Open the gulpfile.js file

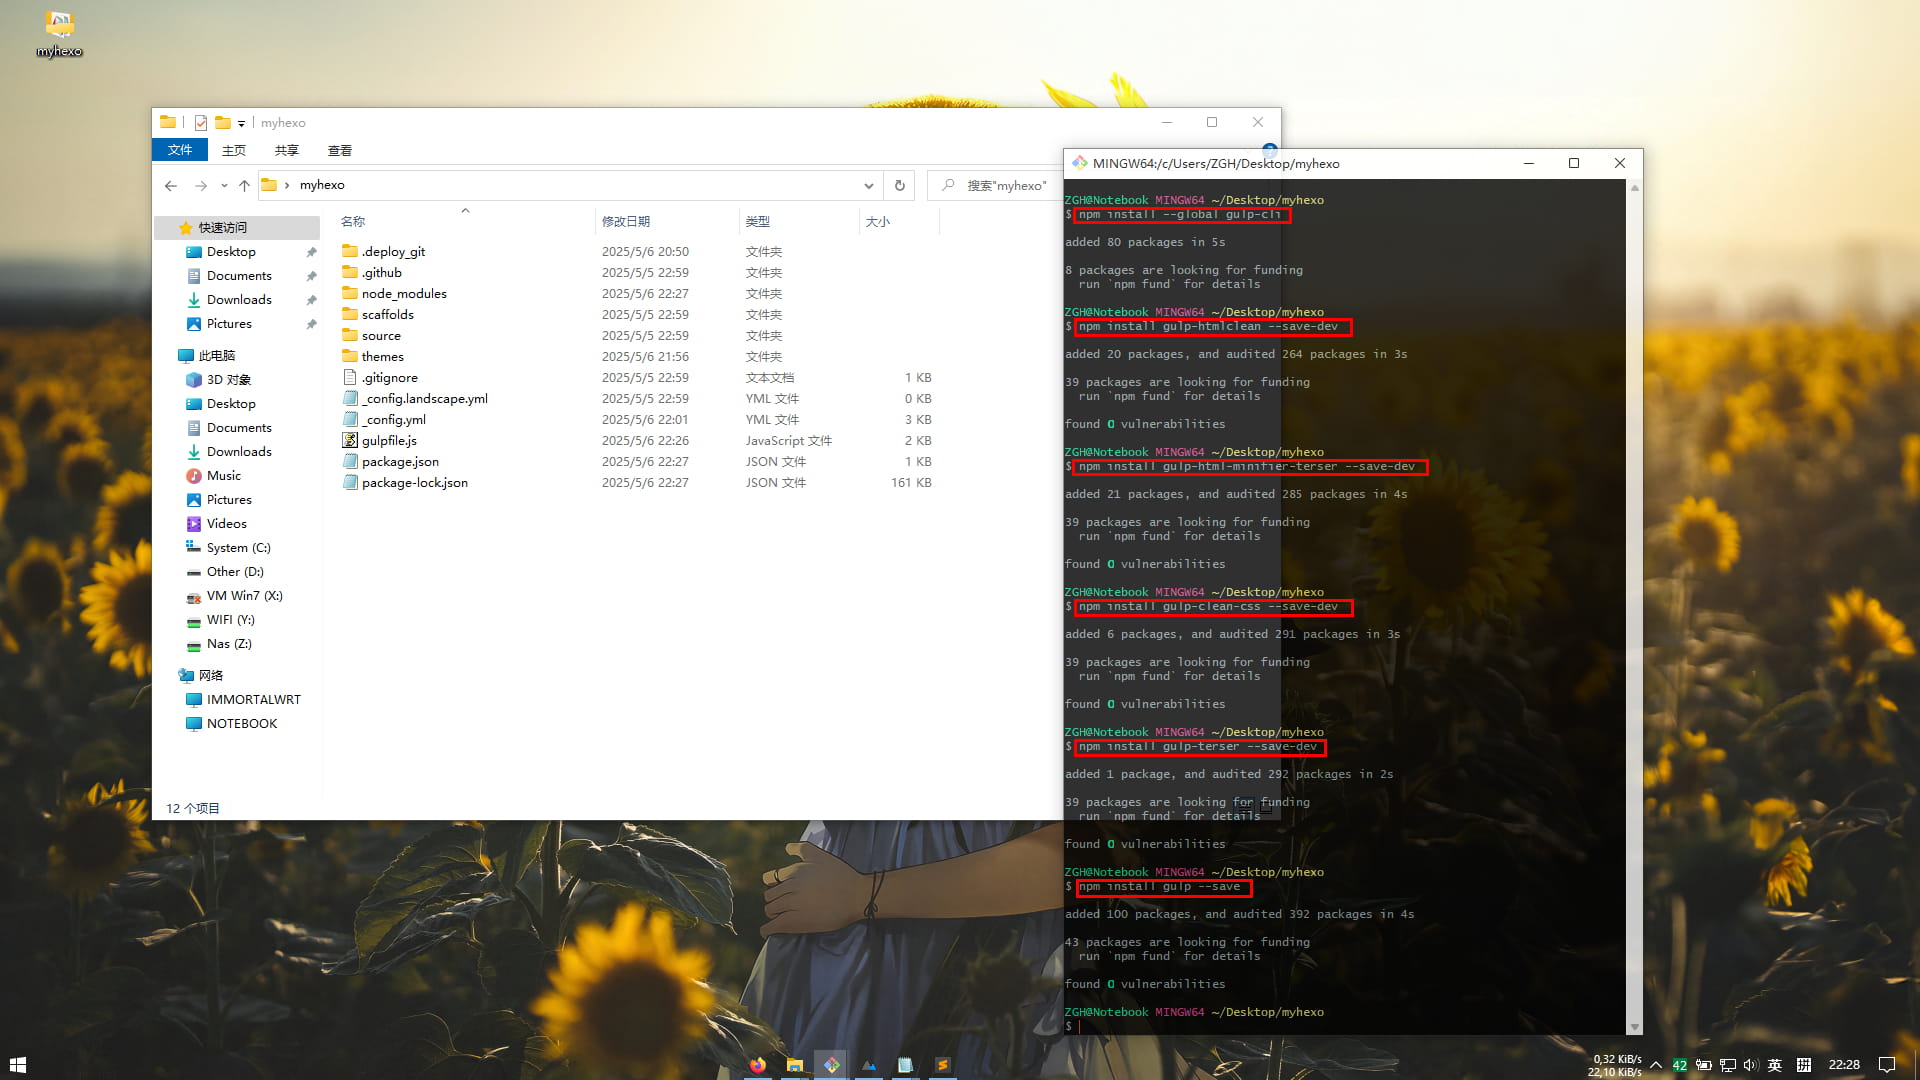[389, 441]
